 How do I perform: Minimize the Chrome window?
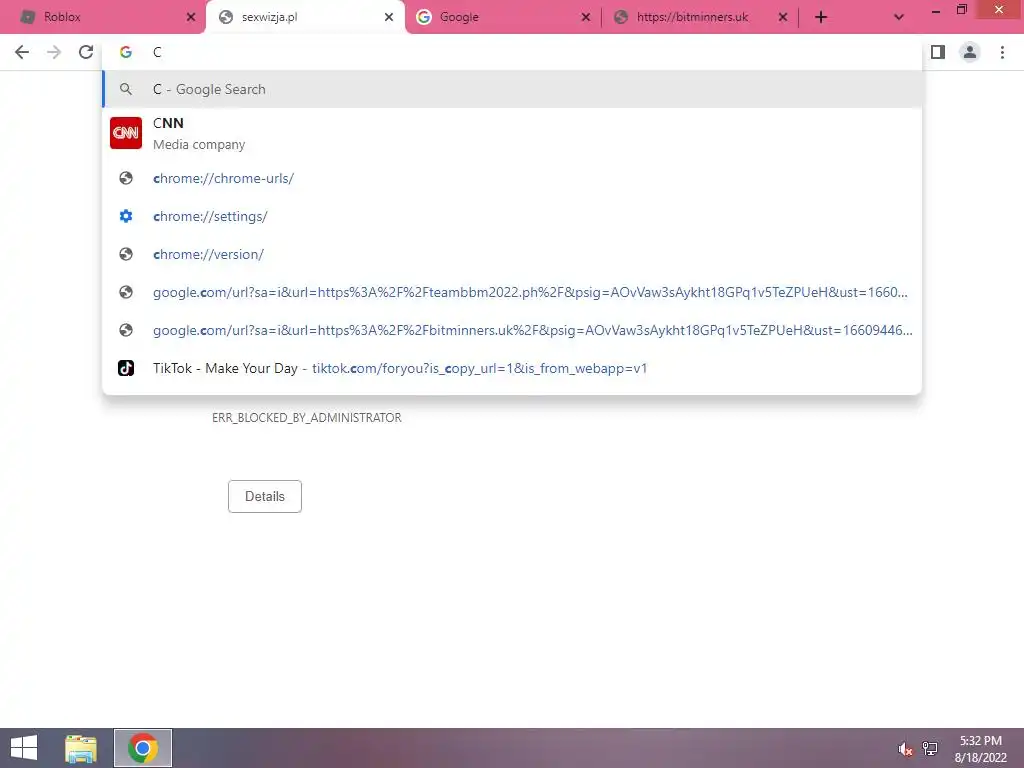936,10
